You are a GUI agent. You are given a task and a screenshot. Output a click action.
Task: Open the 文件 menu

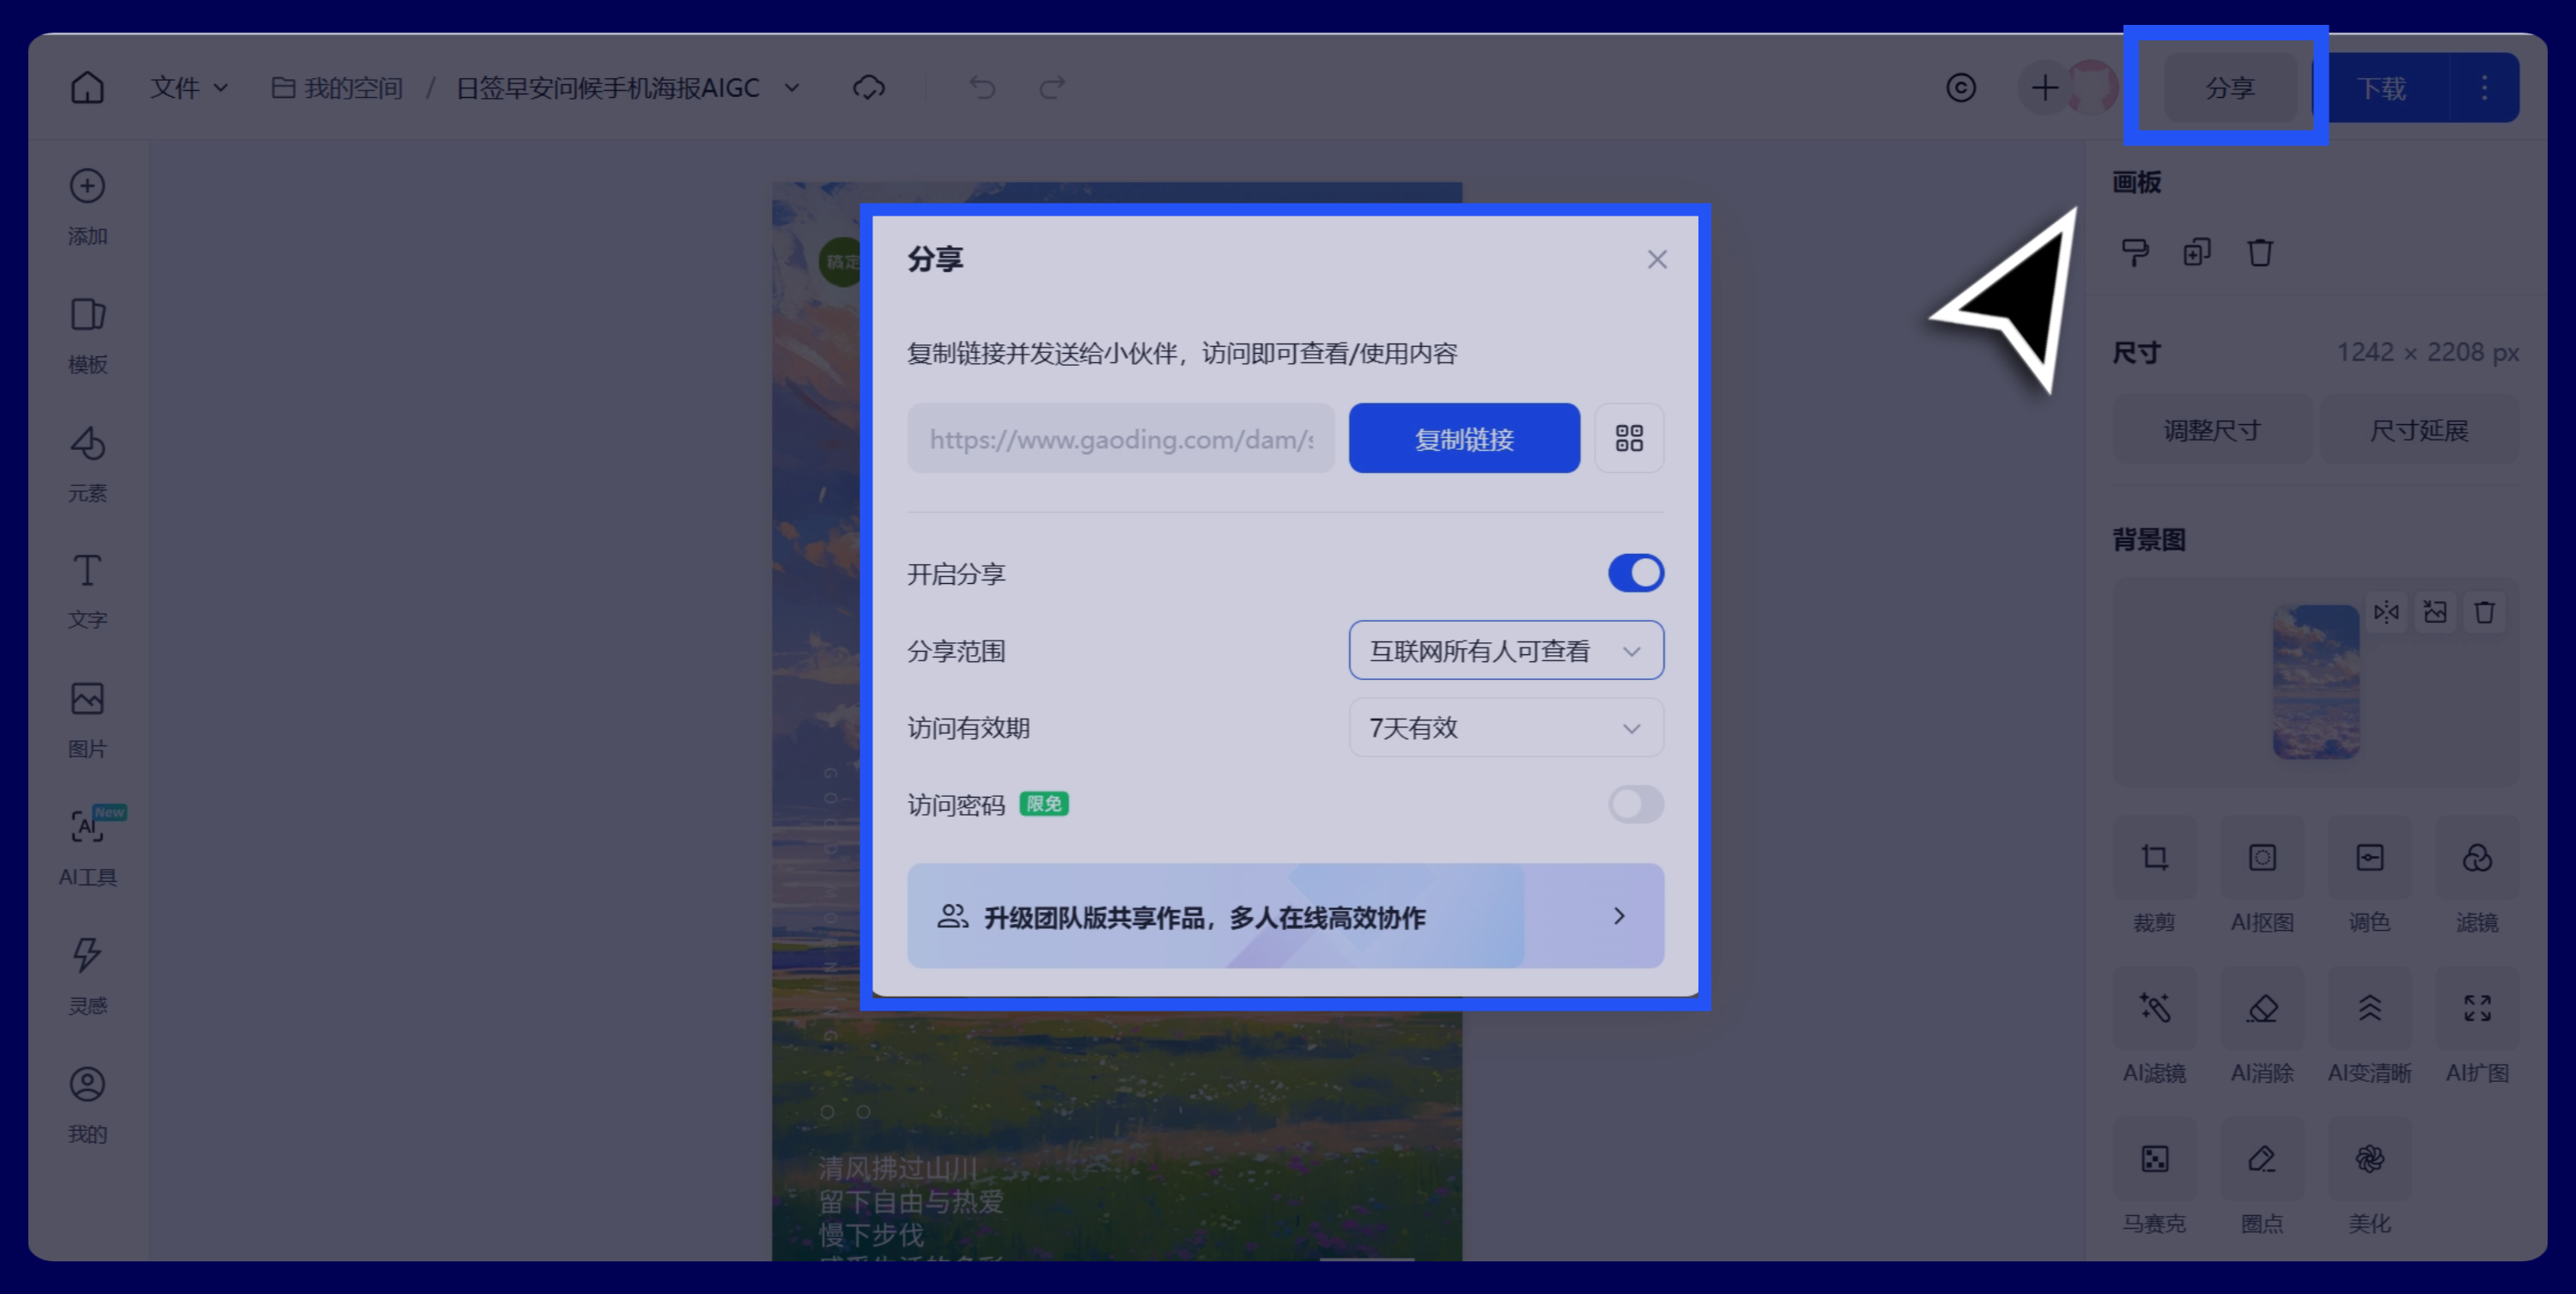tap(189, 88)
